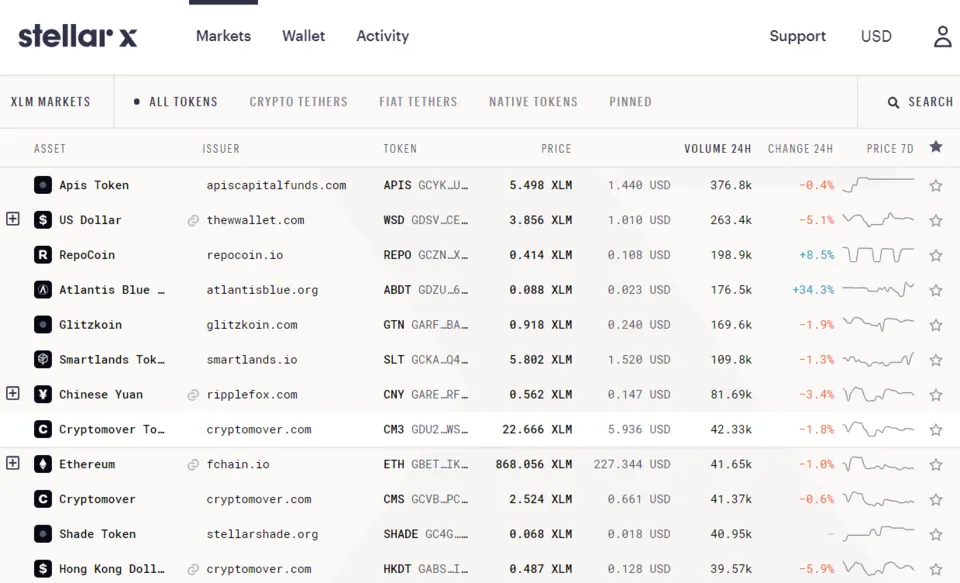This screenshot has height=583, width=960.
Task: Click the StellarX logo
Action: pyautogui.click(x=78, y=36)
